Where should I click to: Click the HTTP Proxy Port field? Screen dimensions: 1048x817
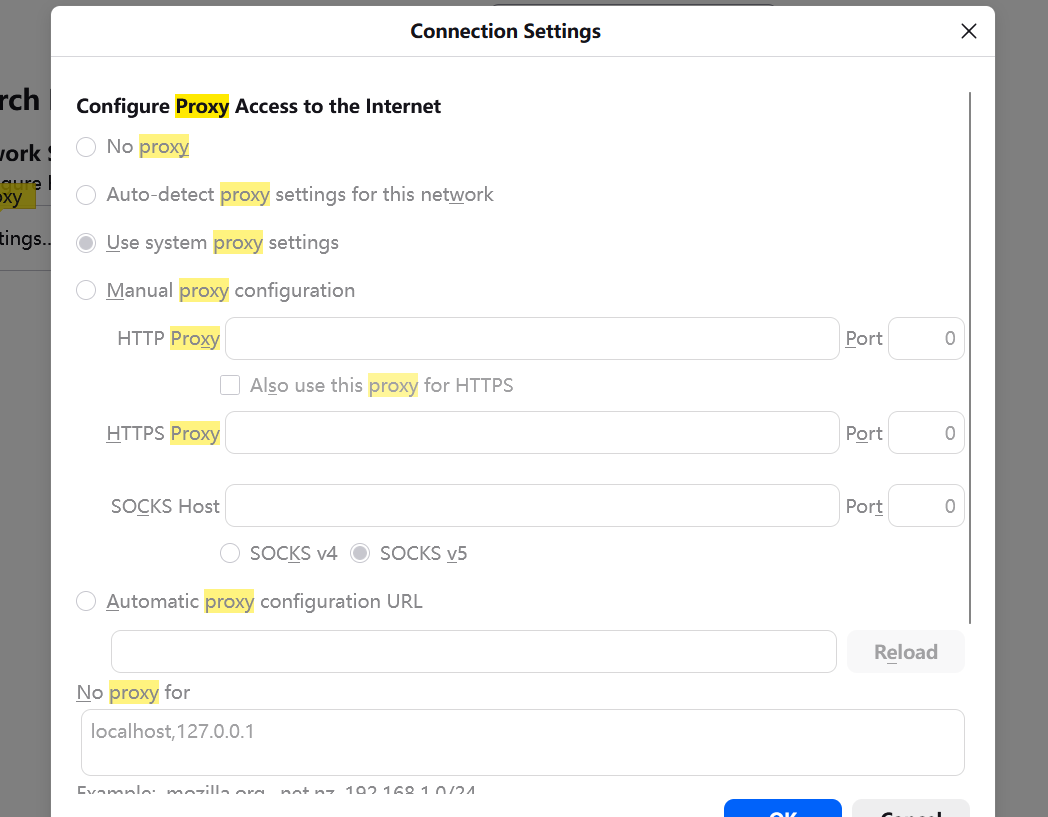pos(926,339)
